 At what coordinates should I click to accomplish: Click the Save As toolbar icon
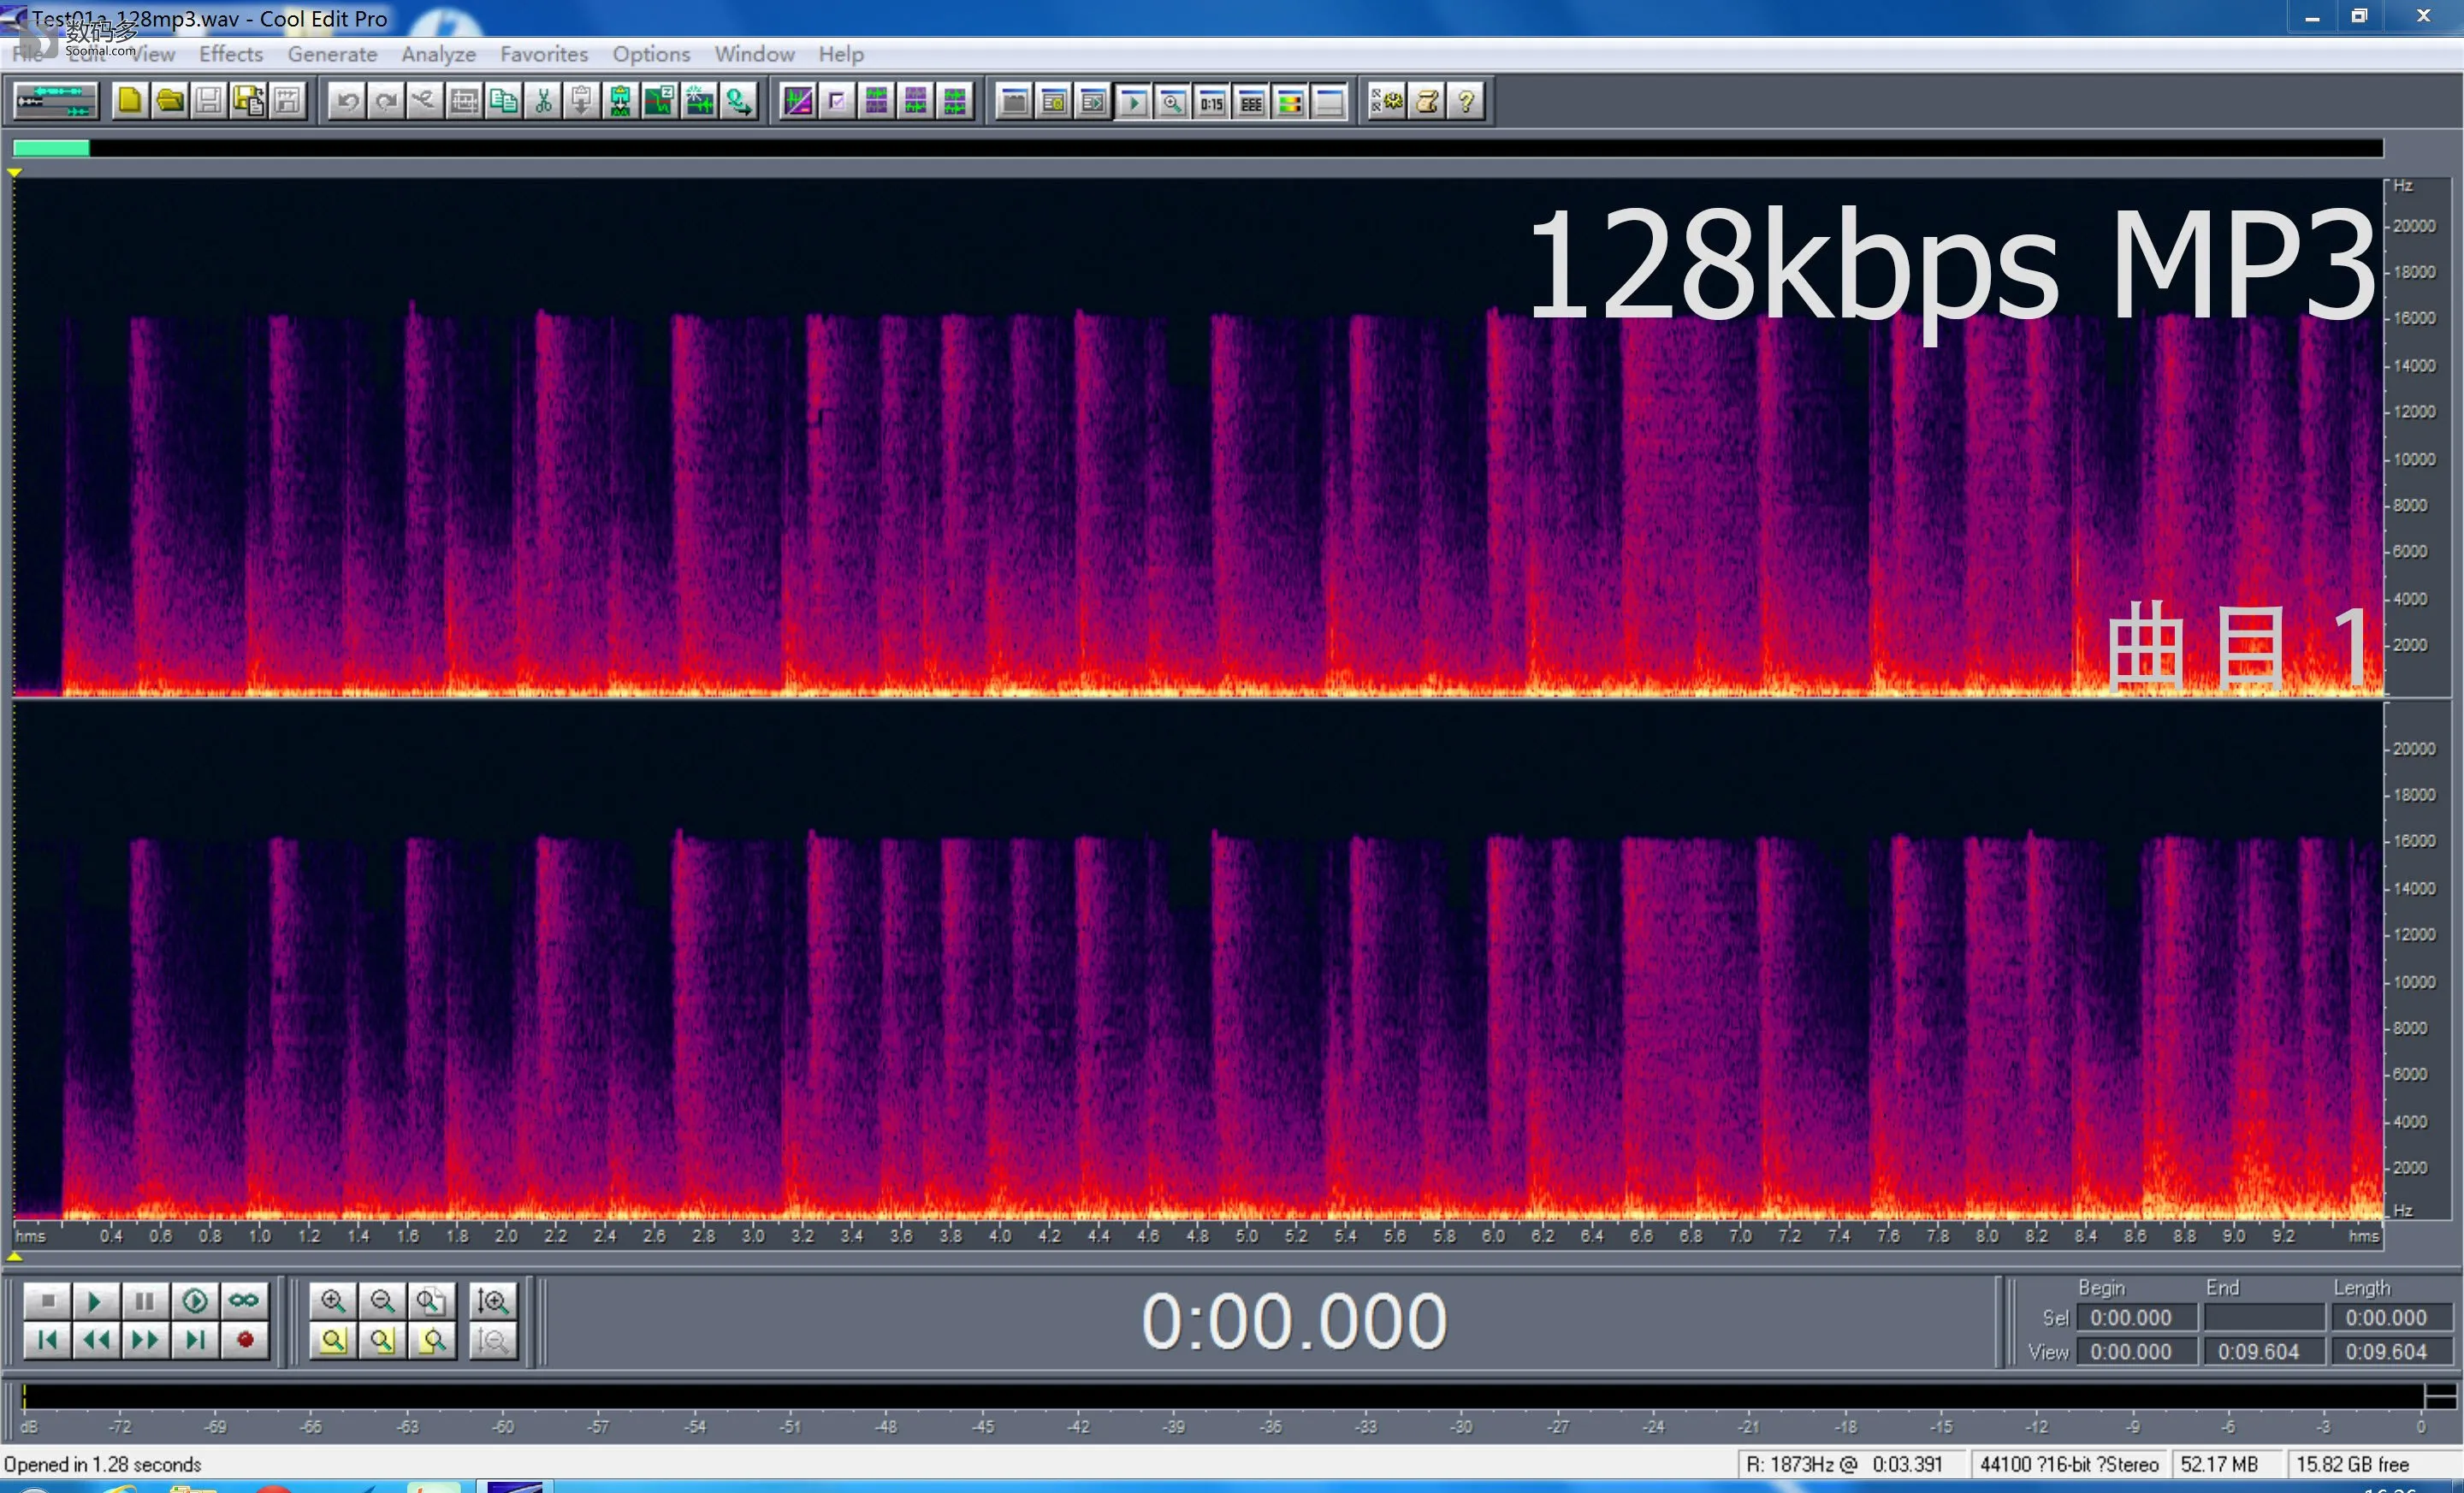[x=248, y=101]
